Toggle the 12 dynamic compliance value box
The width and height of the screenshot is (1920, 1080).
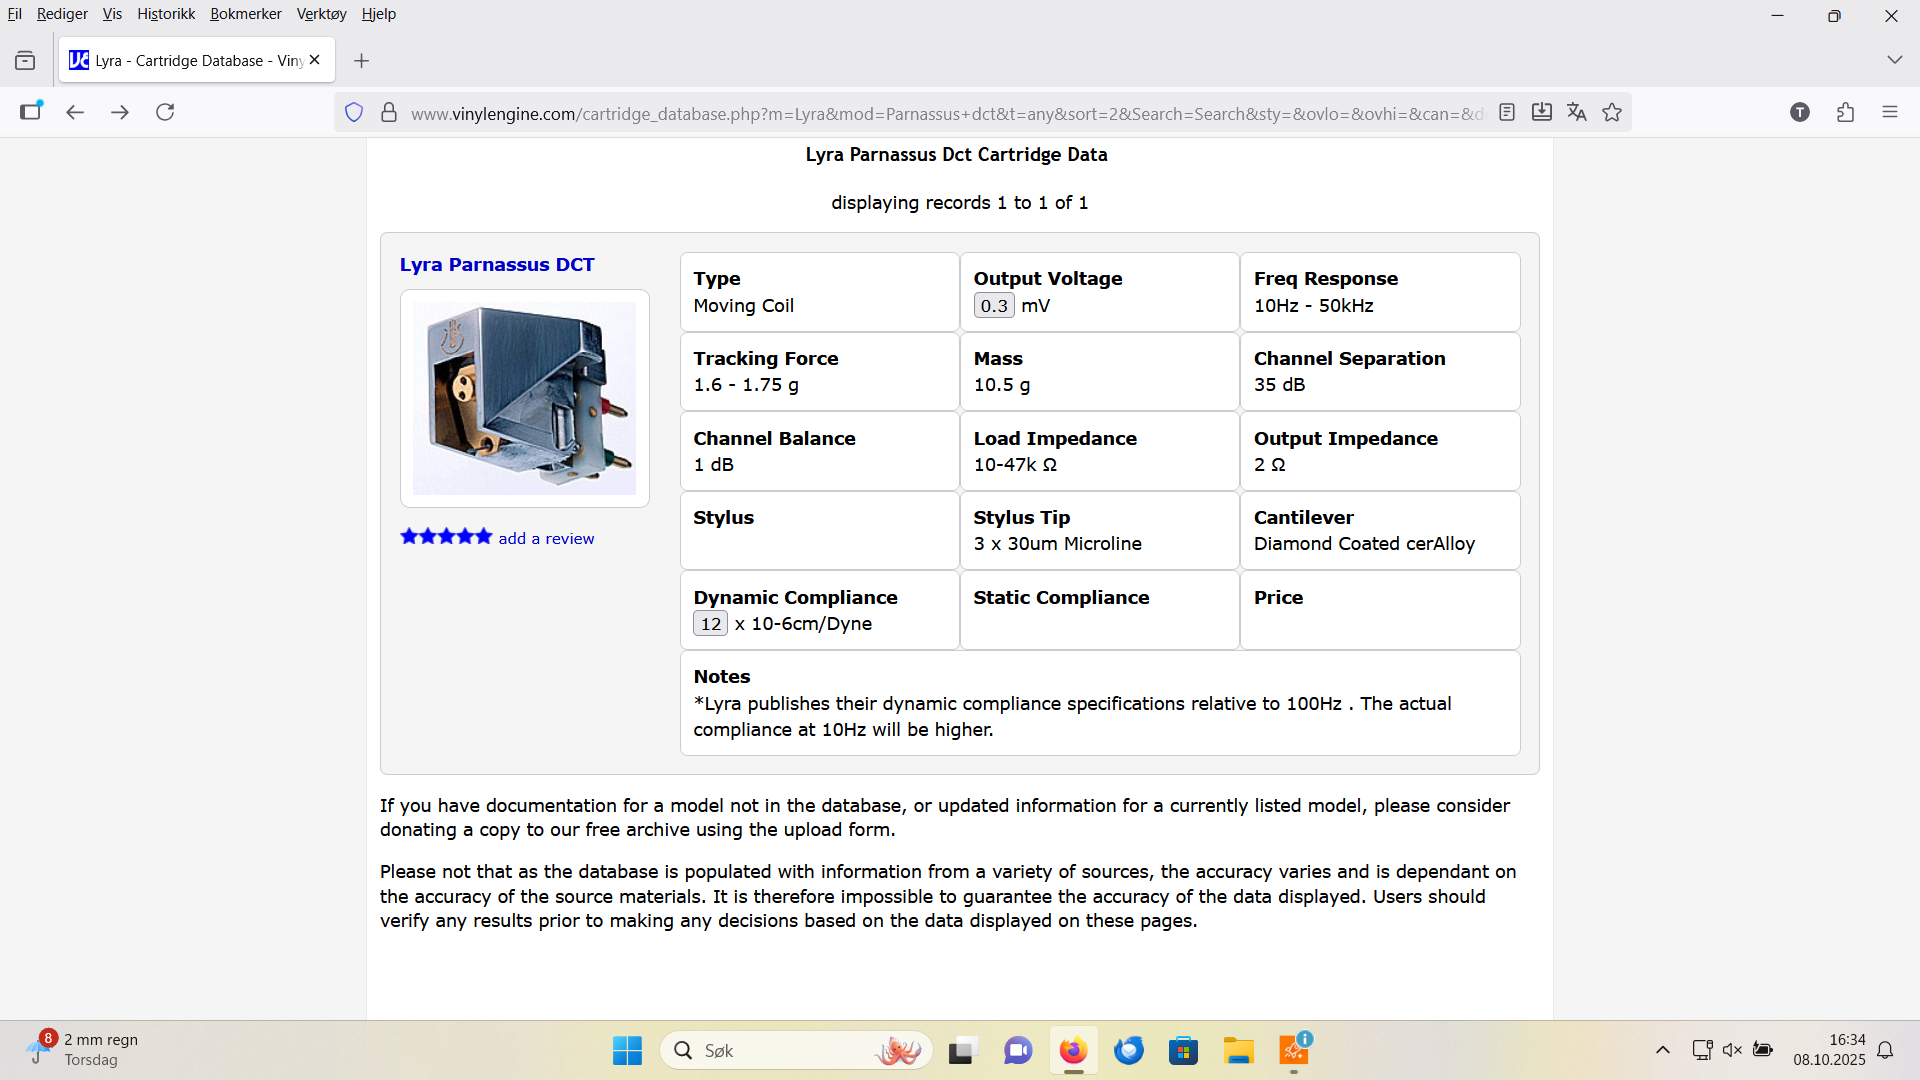pos(710,624)
